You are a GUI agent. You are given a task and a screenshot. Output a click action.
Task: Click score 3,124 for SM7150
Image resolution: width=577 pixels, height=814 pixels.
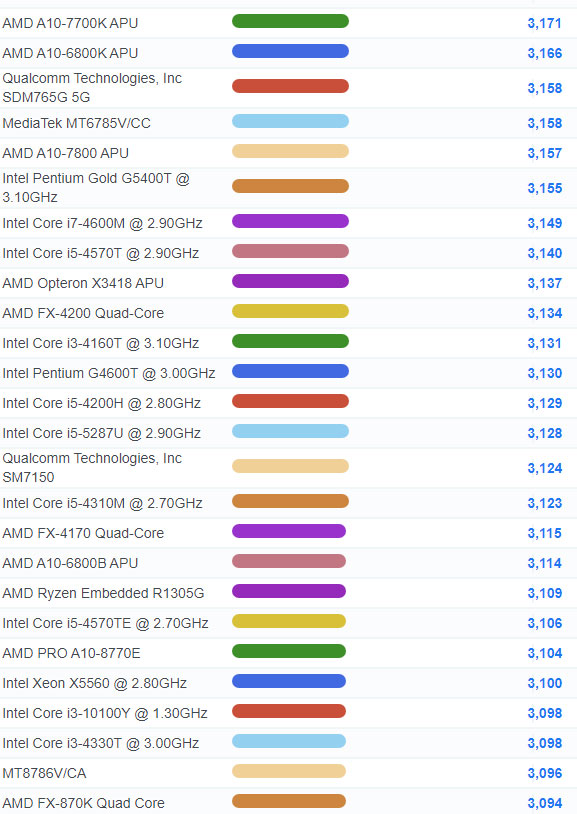click(x=544, y=468)
